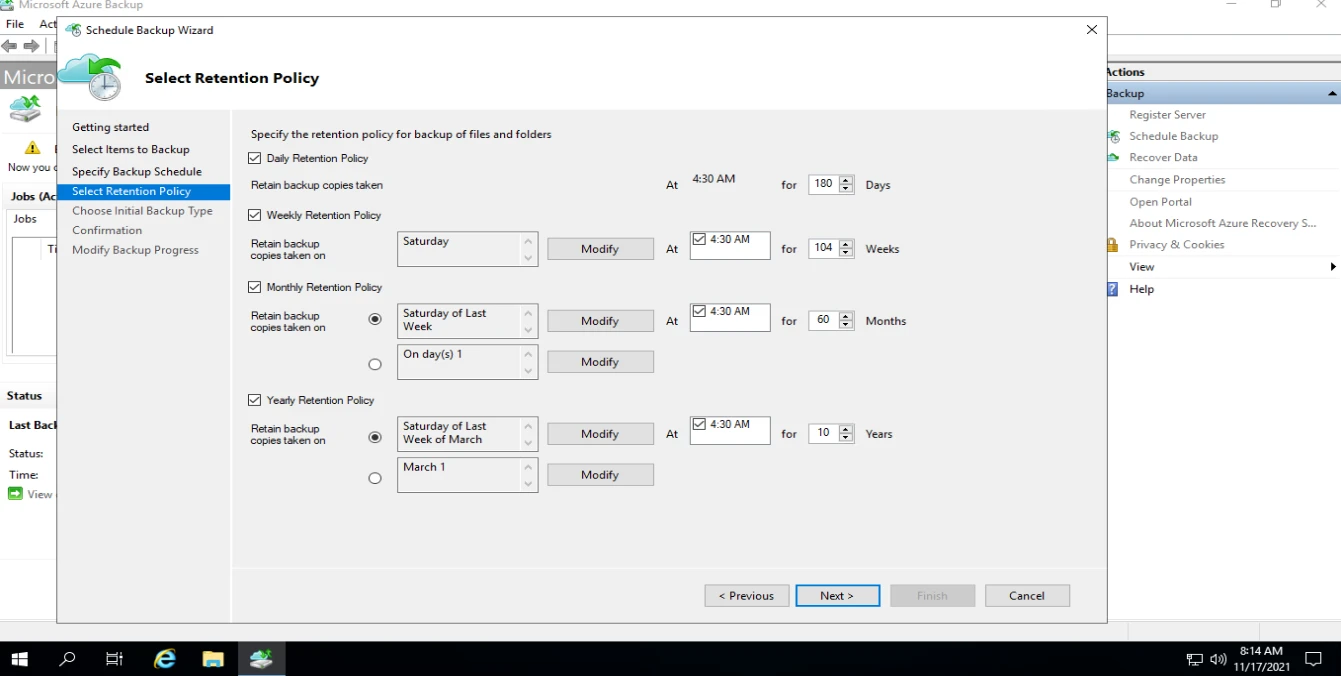Select the On day(s) 1 monthly radio button
Screen dimensions: 1341x676
pos(375,364)
